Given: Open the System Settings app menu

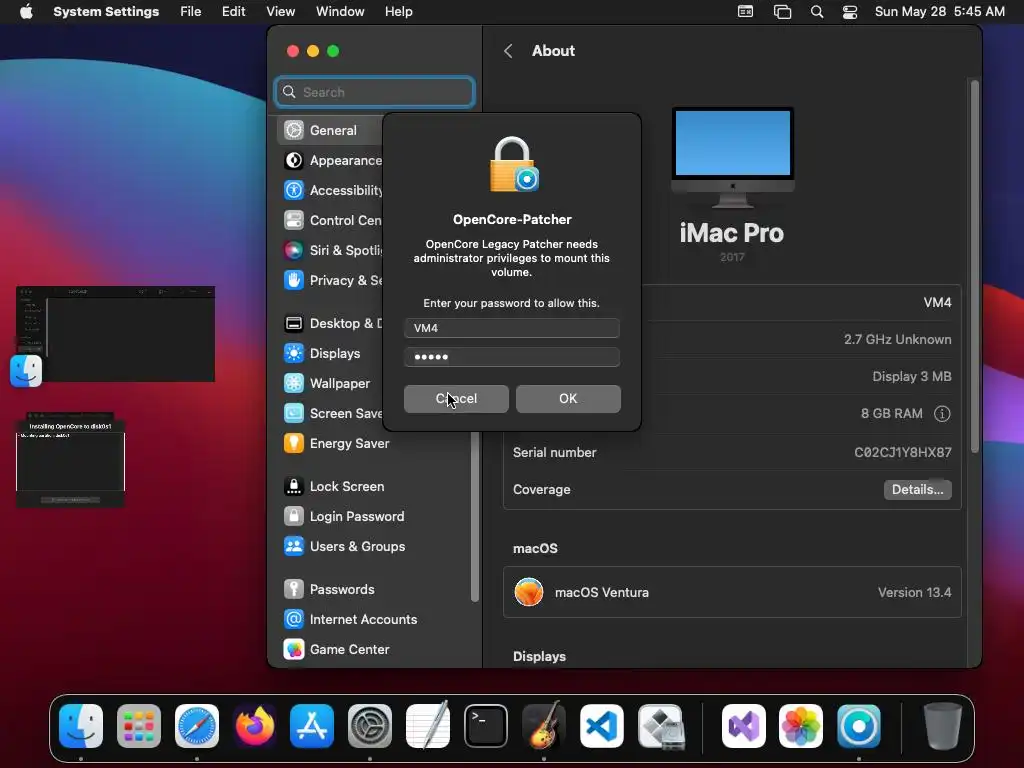Looking at the screenshot, I should coord(106,12).
